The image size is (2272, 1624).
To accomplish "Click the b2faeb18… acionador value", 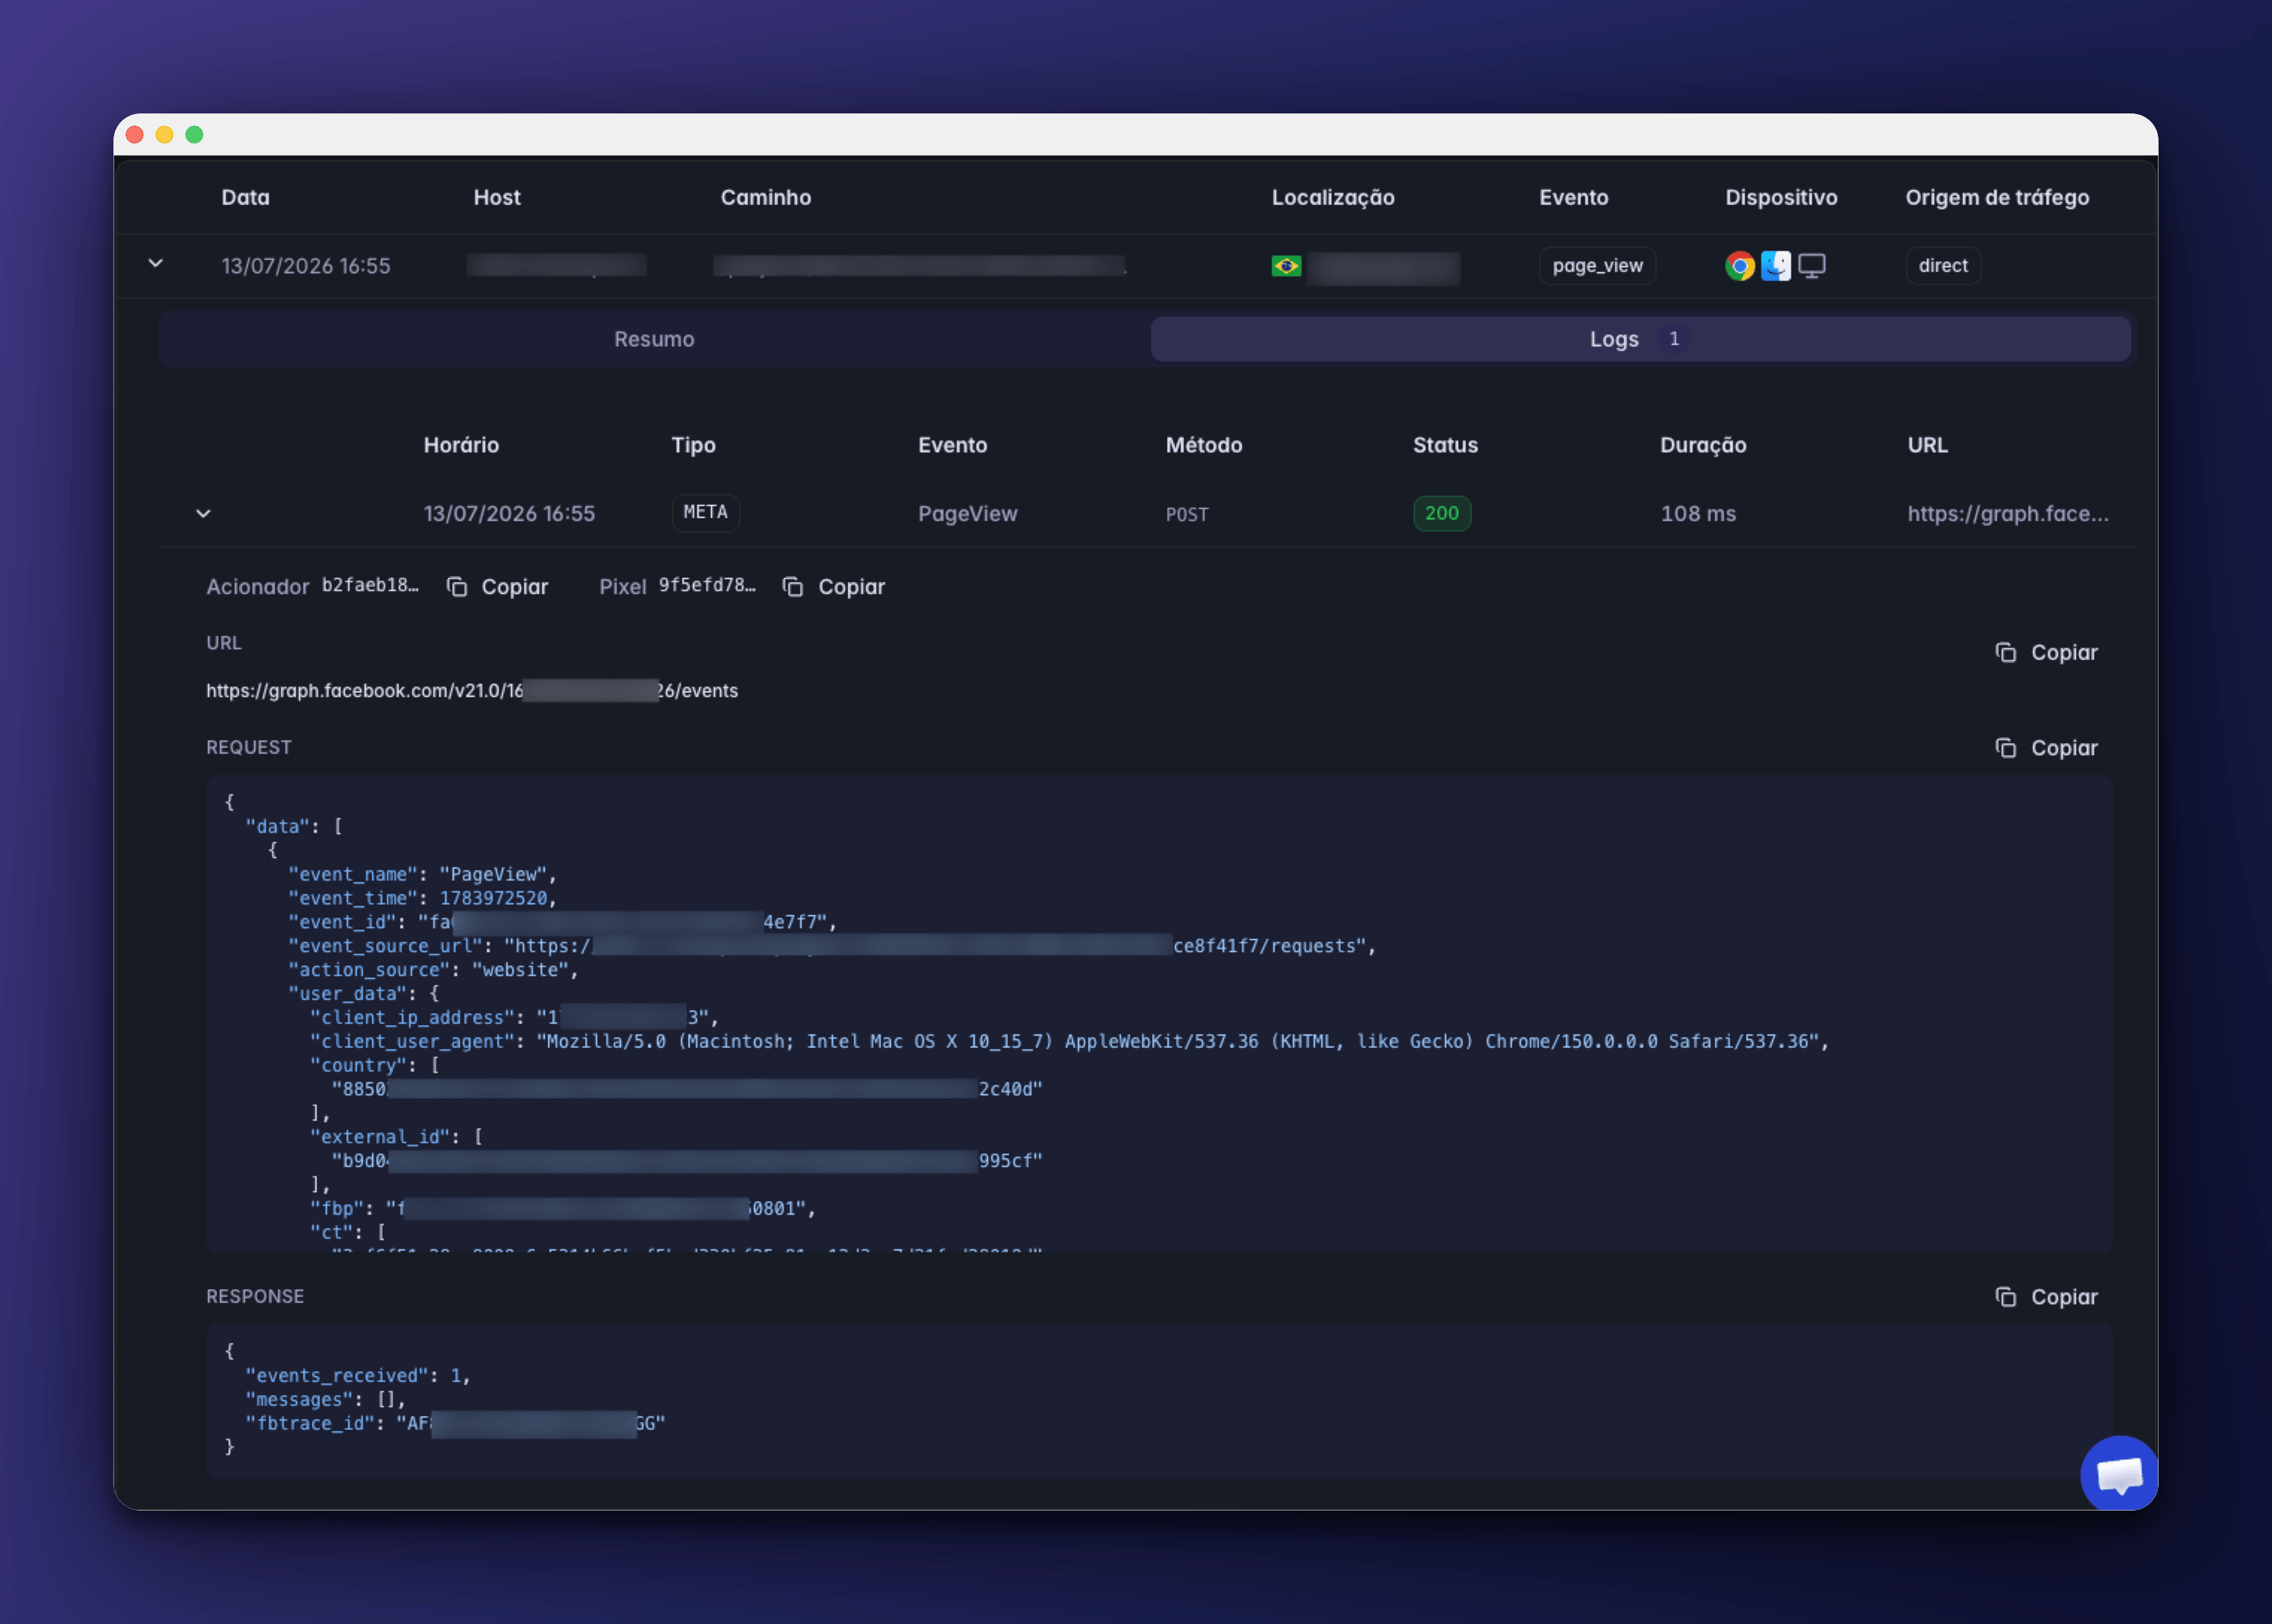I will point(370,585).
